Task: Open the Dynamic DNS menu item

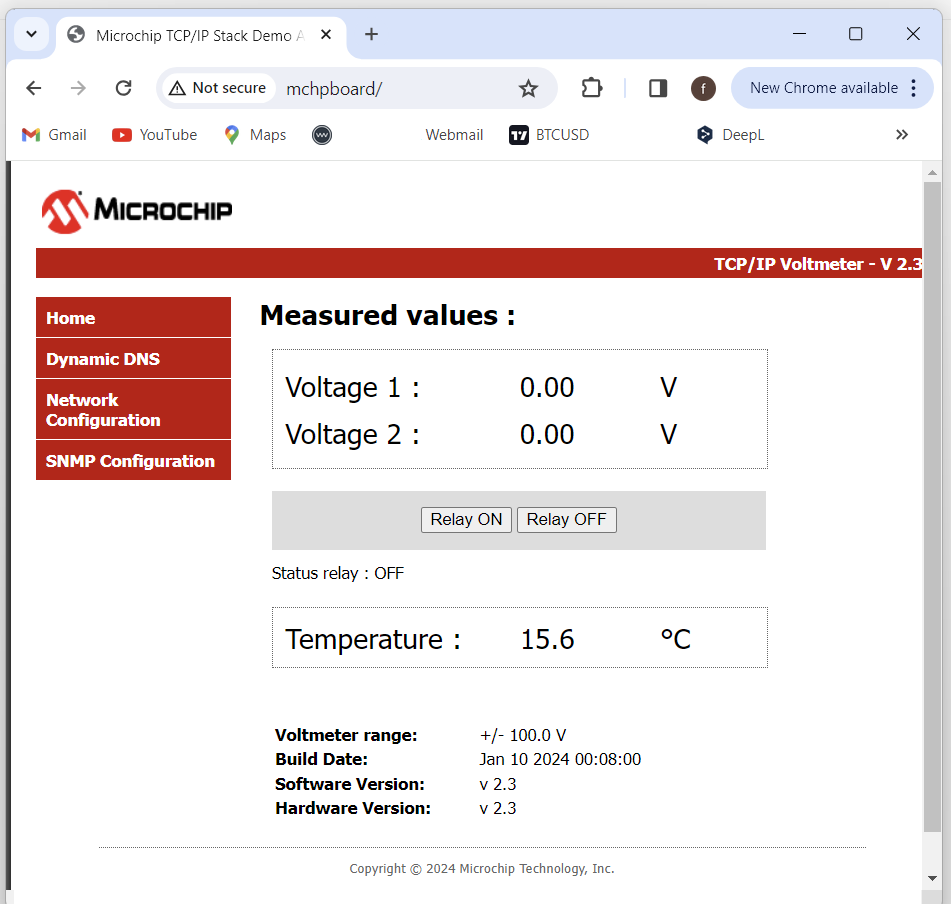Action: click(x=133, y=358)
